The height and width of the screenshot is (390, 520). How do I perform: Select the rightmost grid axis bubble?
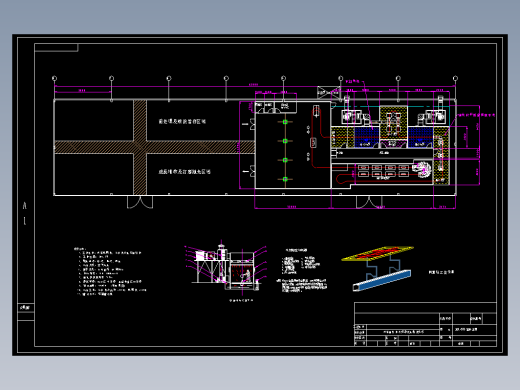coord(455,78)
